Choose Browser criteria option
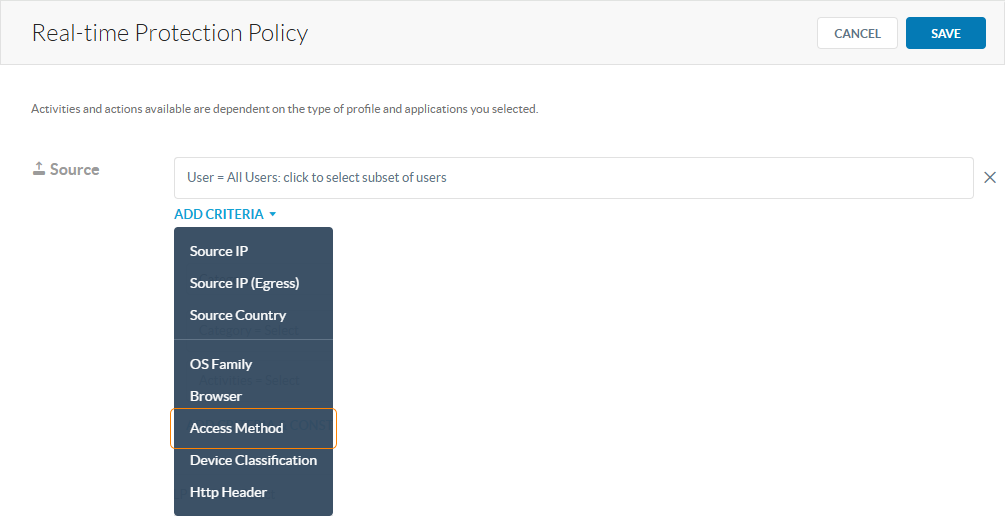The width and height of the screenshot is (1005, 519). (216, 396)
